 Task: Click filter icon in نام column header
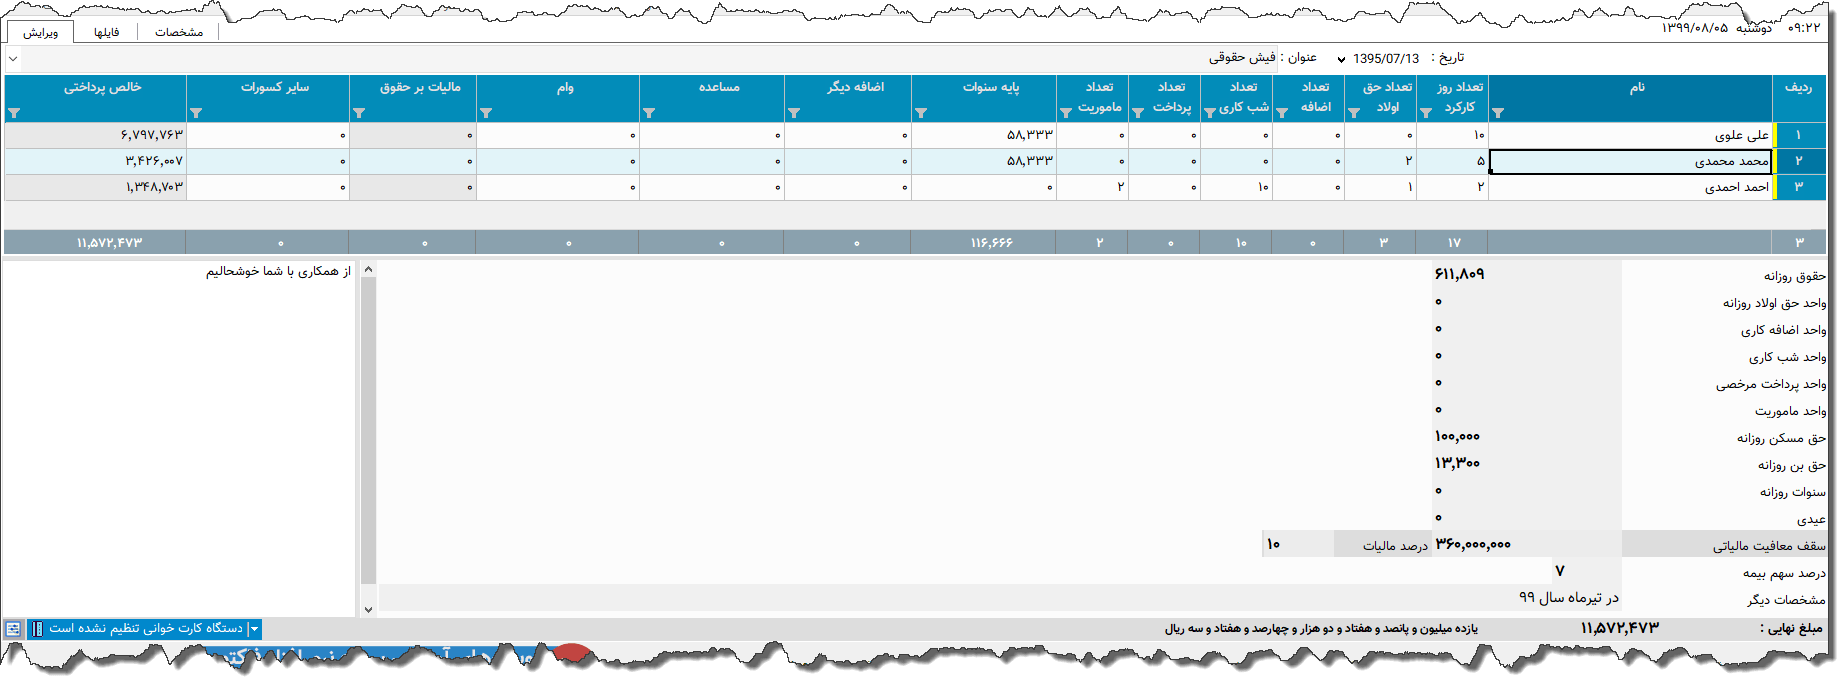click(x=1498, y=113)
